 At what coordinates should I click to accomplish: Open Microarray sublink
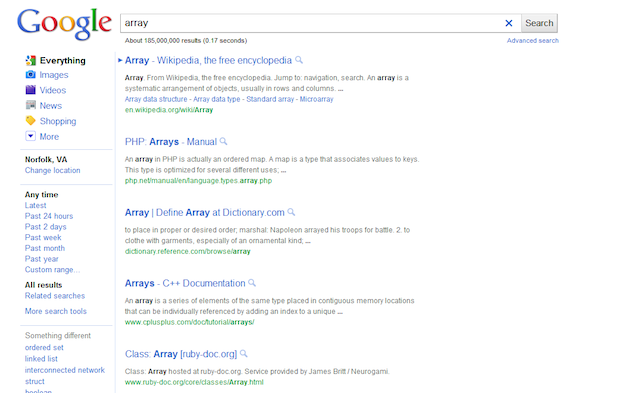pos(316,99)
